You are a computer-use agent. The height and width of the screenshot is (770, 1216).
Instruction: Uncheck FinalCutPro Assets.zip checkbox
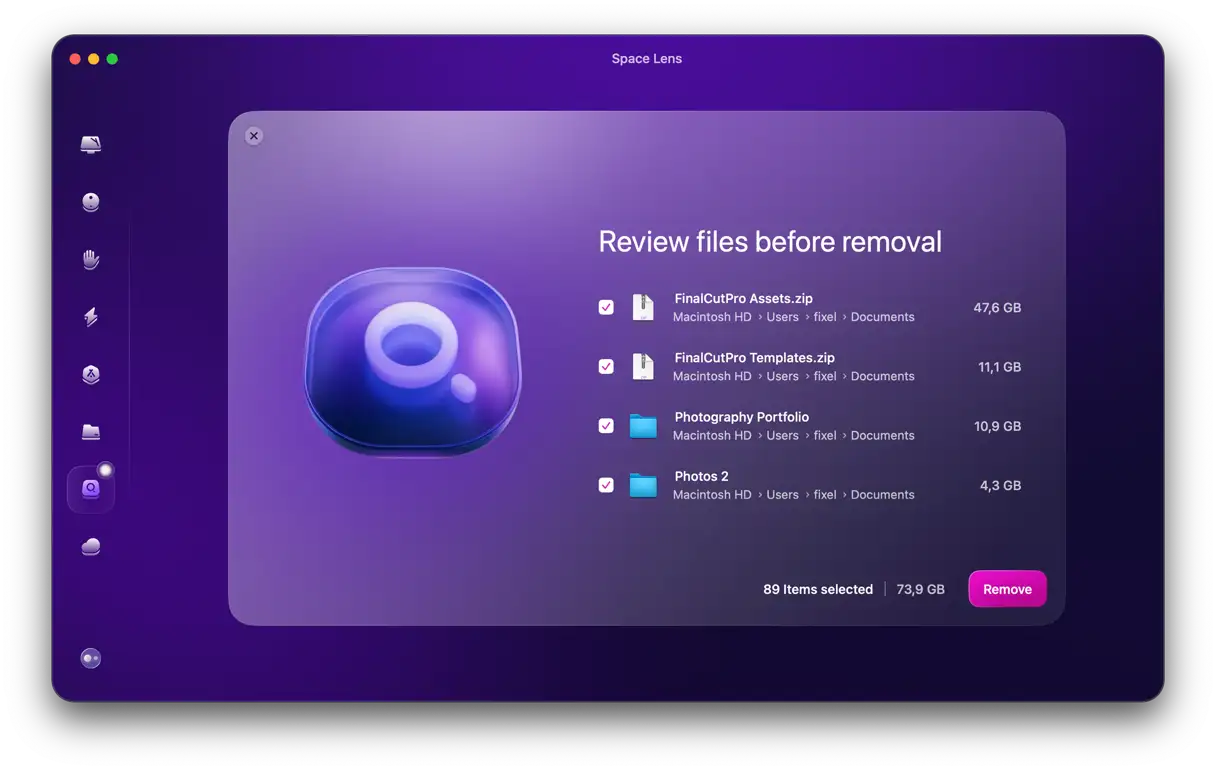(606, 307)
